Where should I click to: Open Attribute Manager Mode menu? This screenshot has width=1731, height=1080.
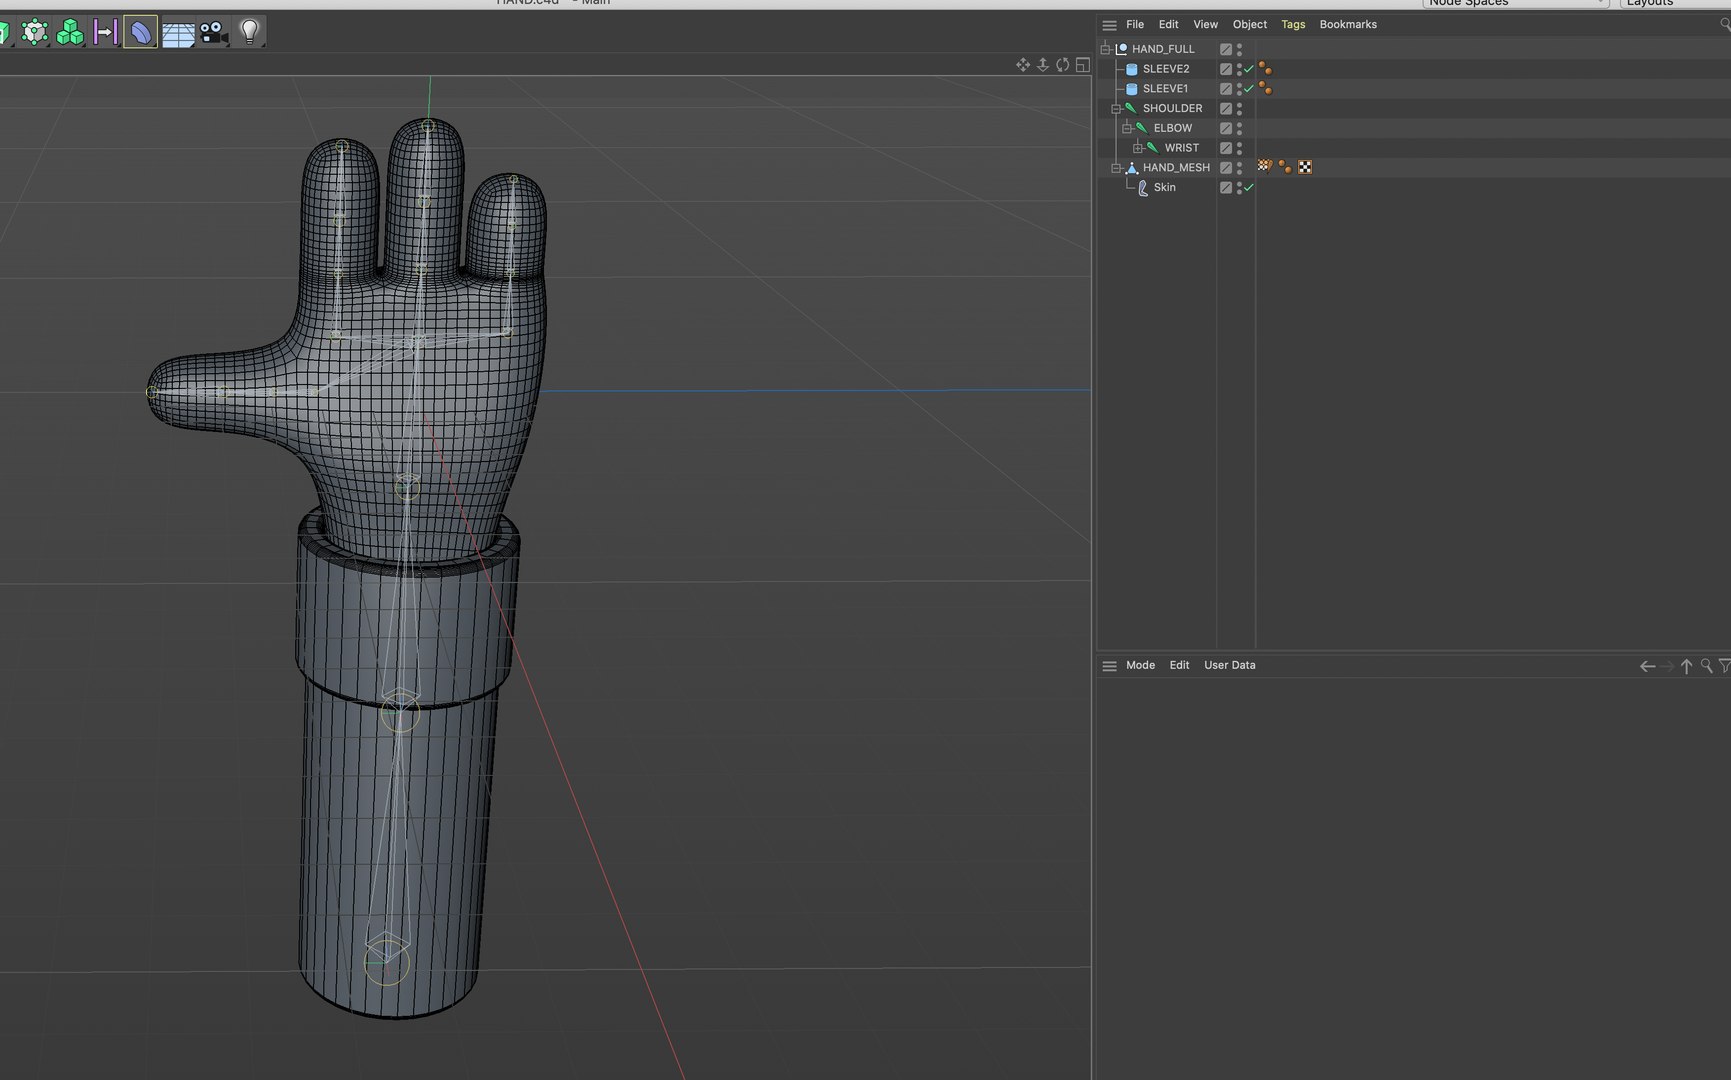click(1140, 666)
